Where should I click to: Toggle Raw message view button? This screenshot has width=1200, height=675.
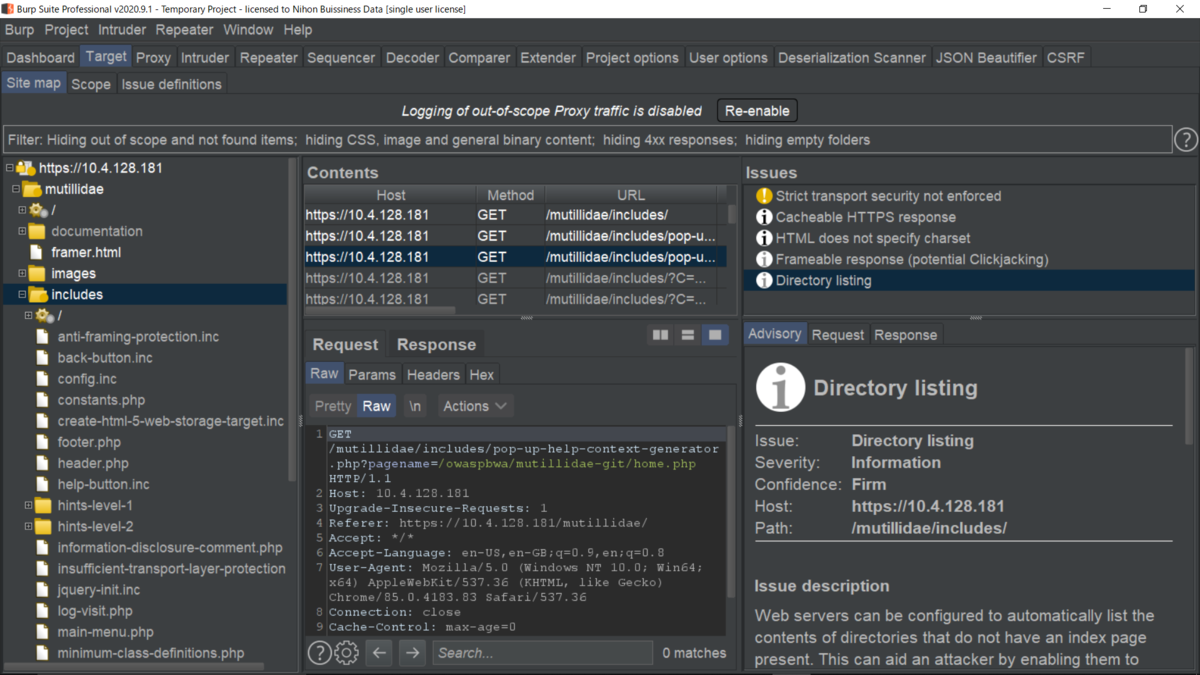(377, 406)
